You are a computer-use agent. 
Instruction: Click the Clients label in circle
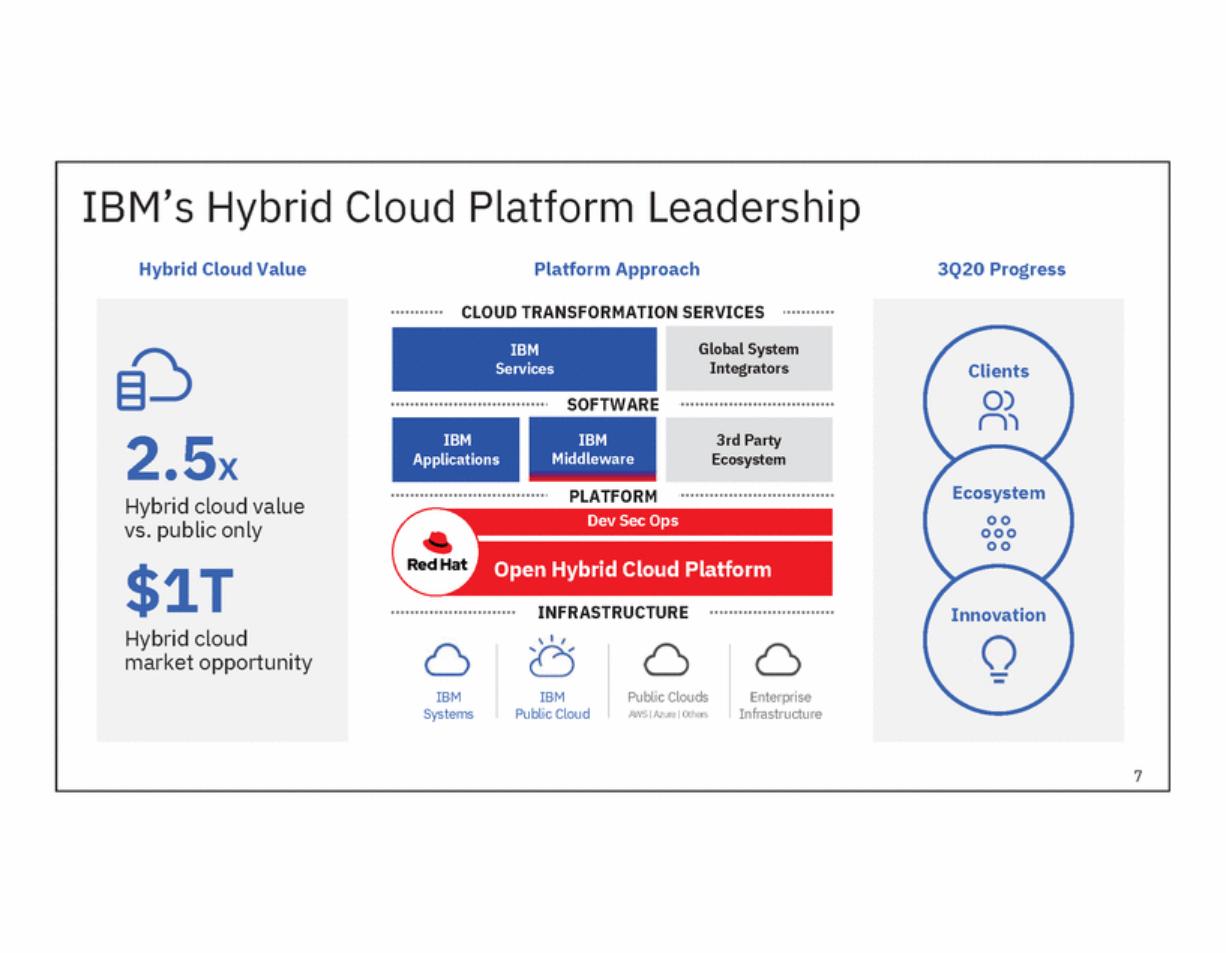click(x=998, y=371)
